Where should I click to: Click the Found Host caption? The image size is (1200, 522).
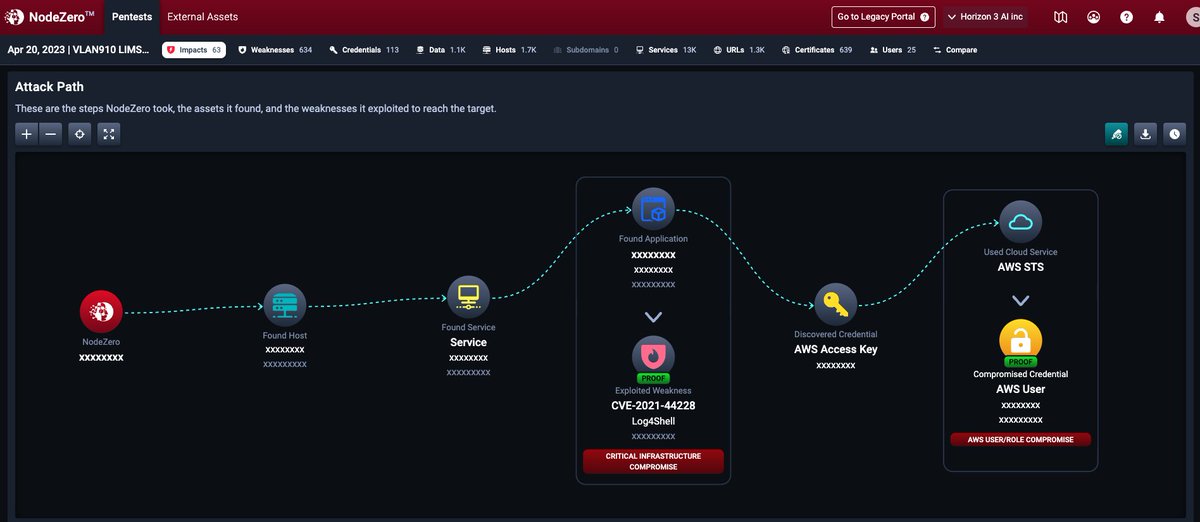coord(285,336)
